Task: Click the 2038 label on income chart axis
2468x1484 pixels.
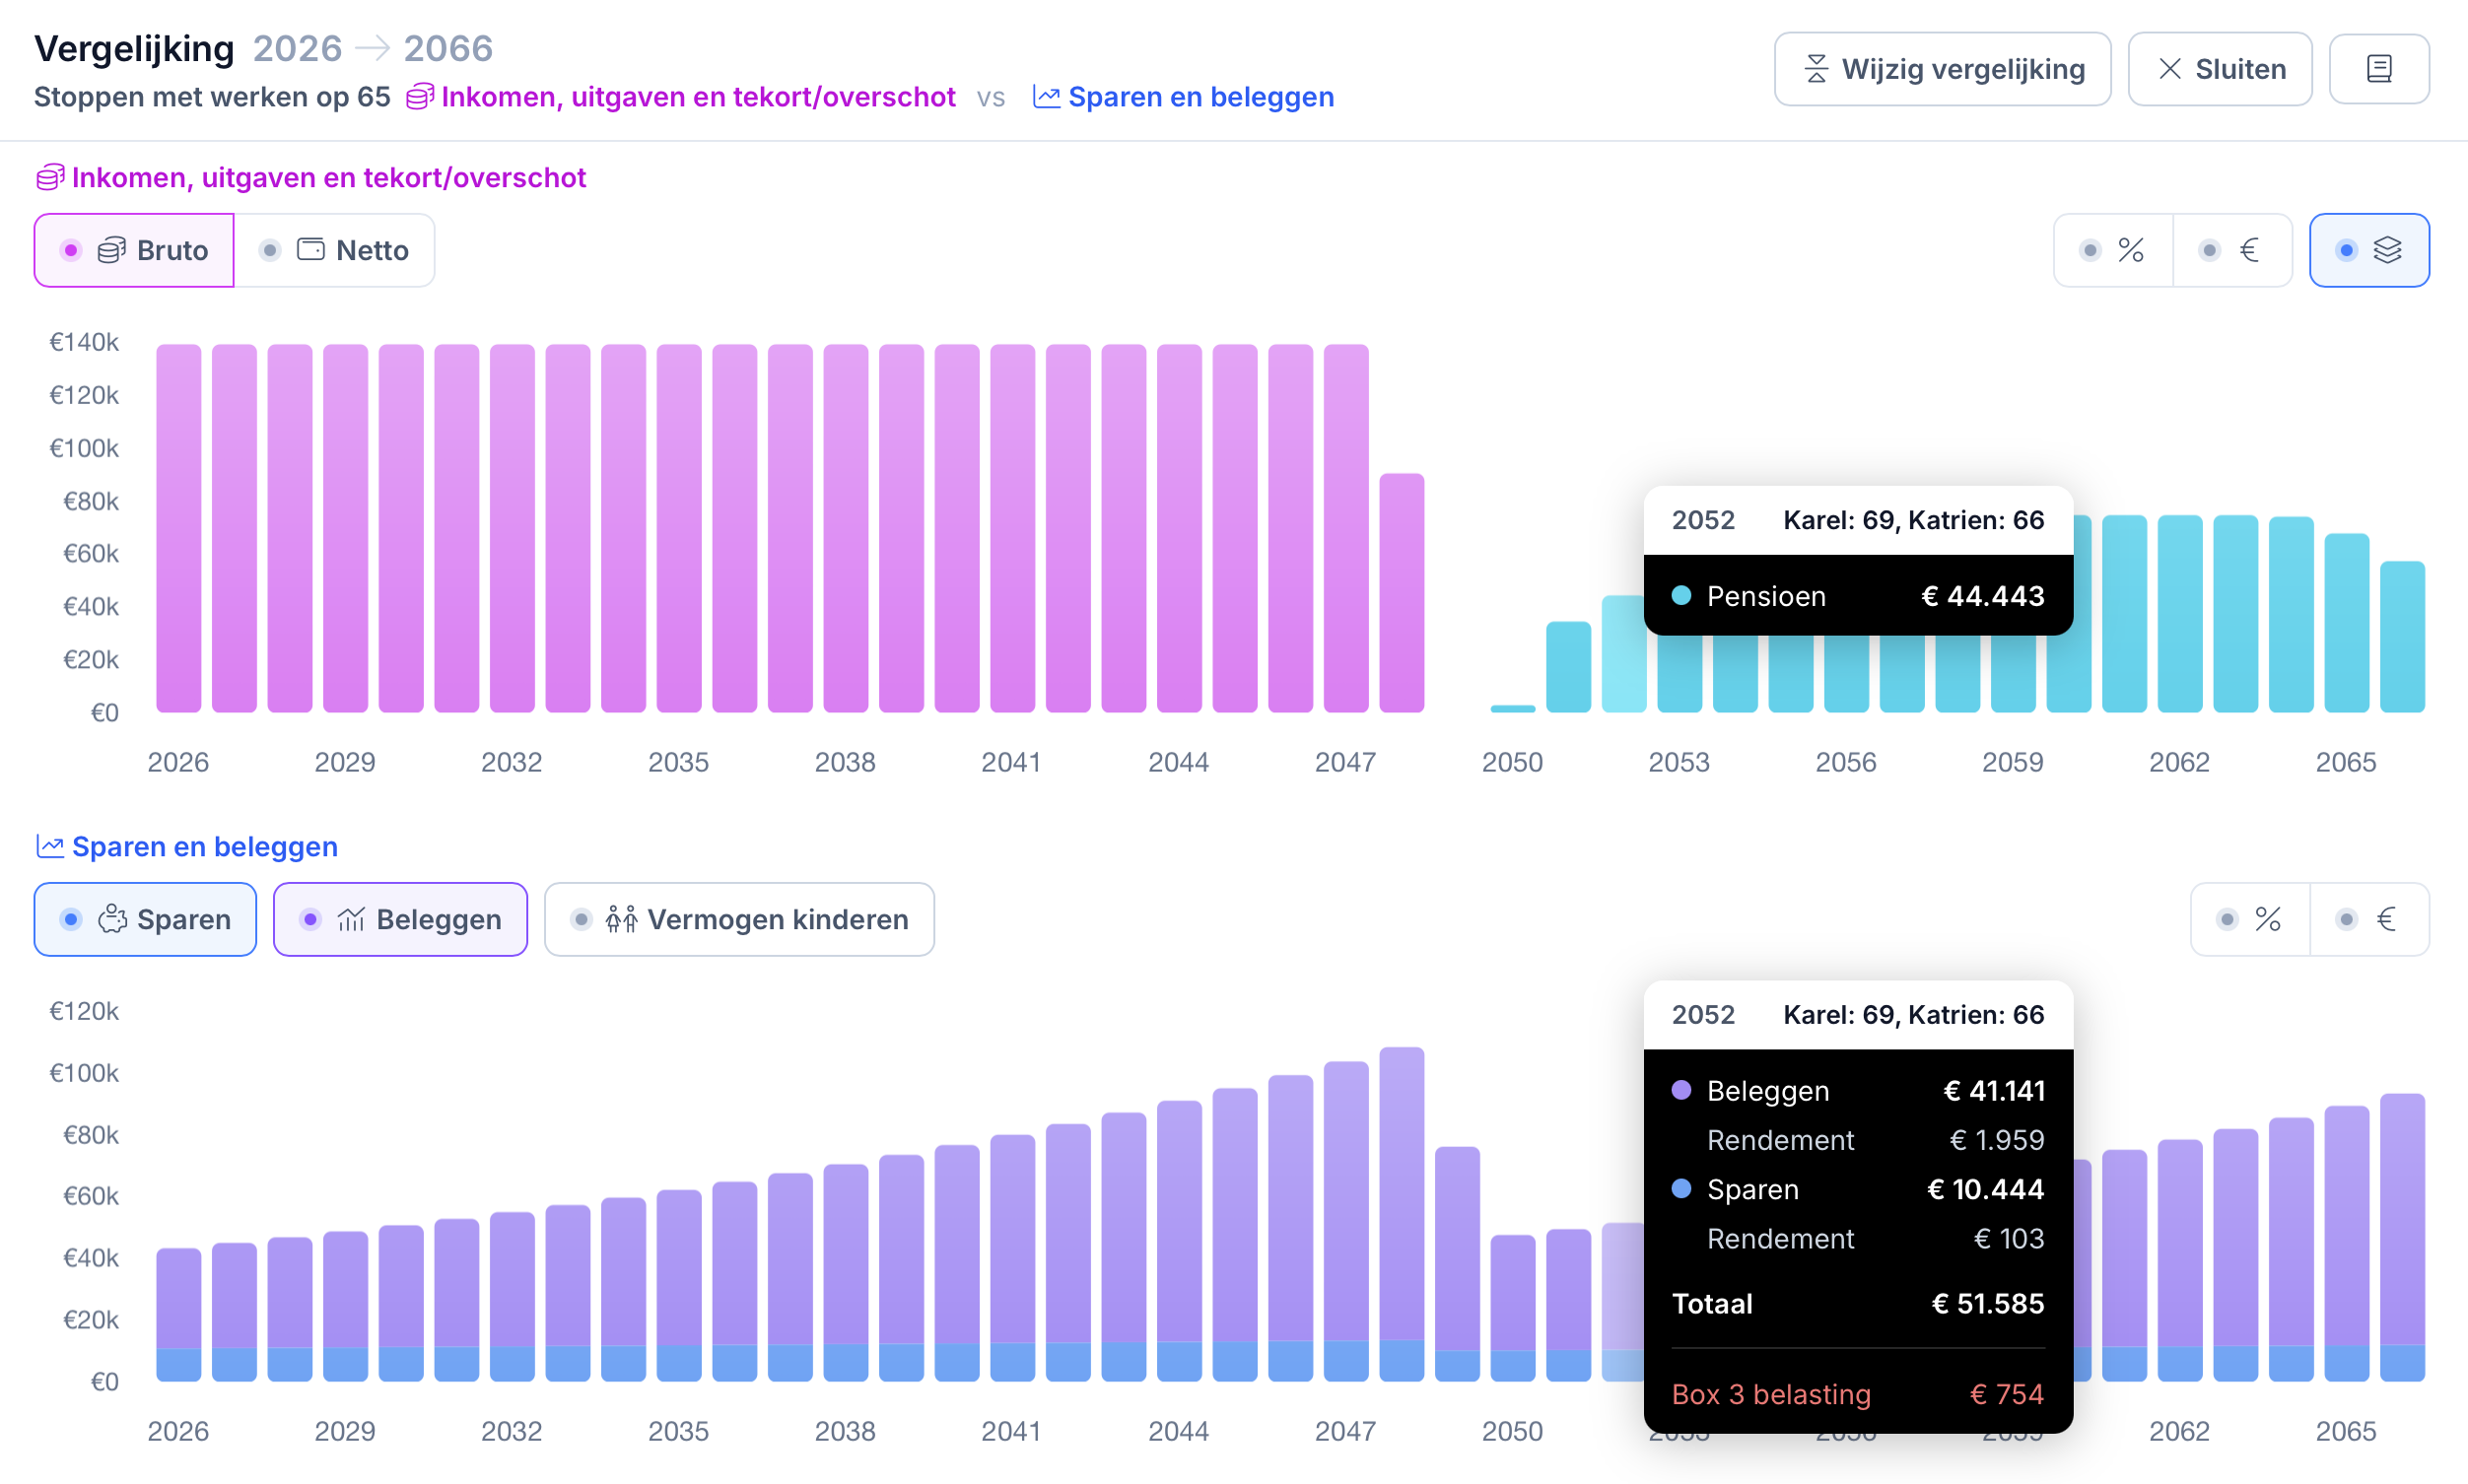Action: click(x=845, y=762)
